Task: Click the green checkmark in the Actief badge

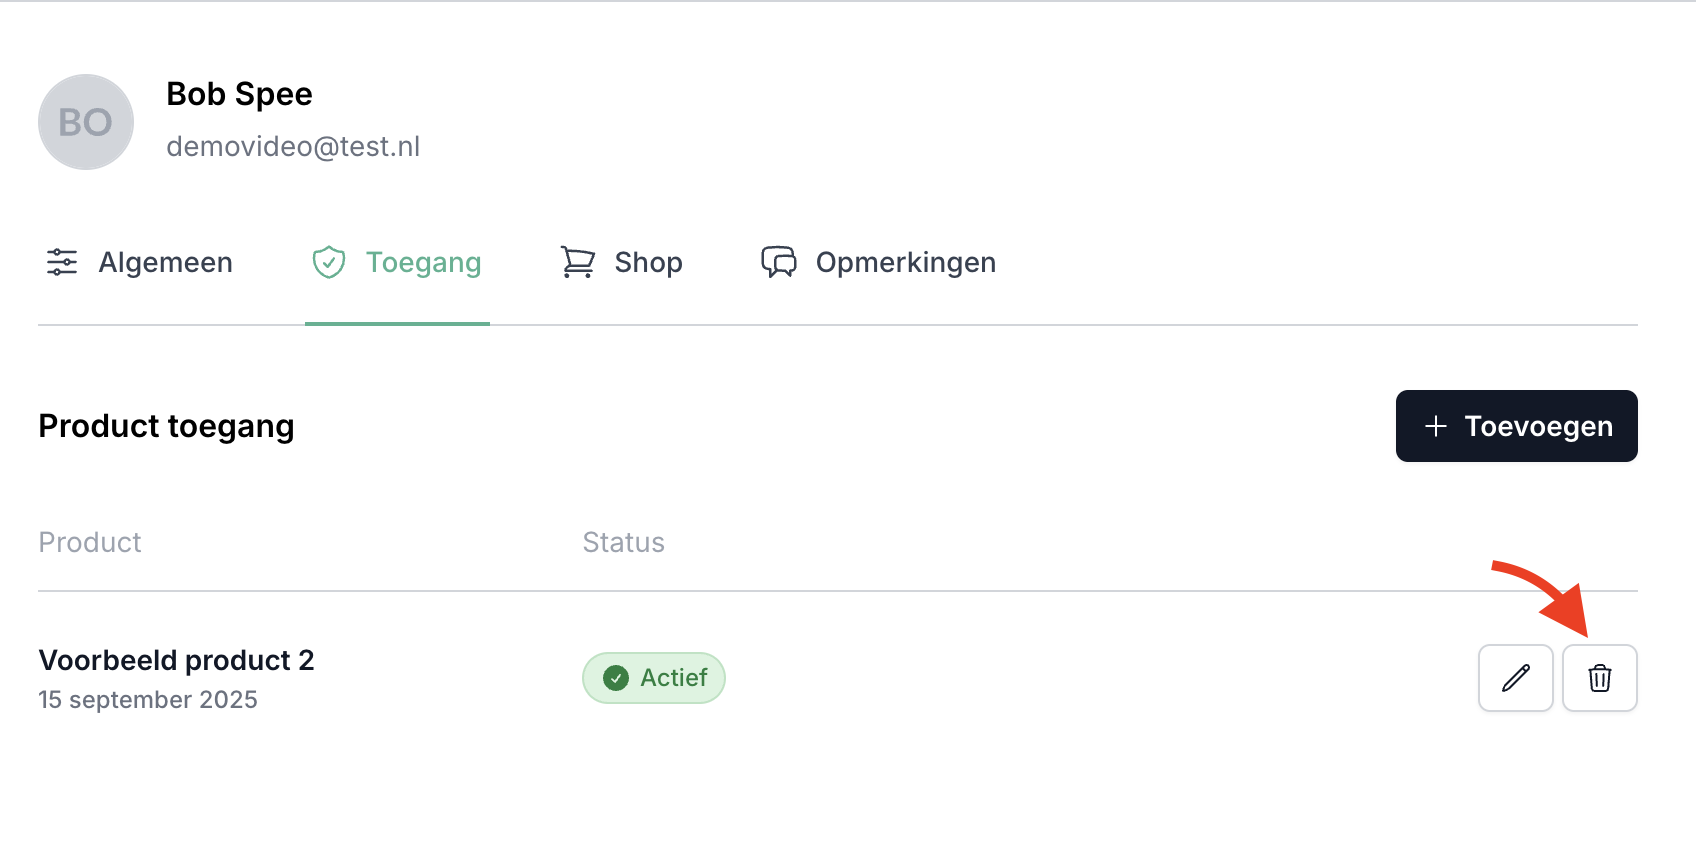Action: (616, 678)
